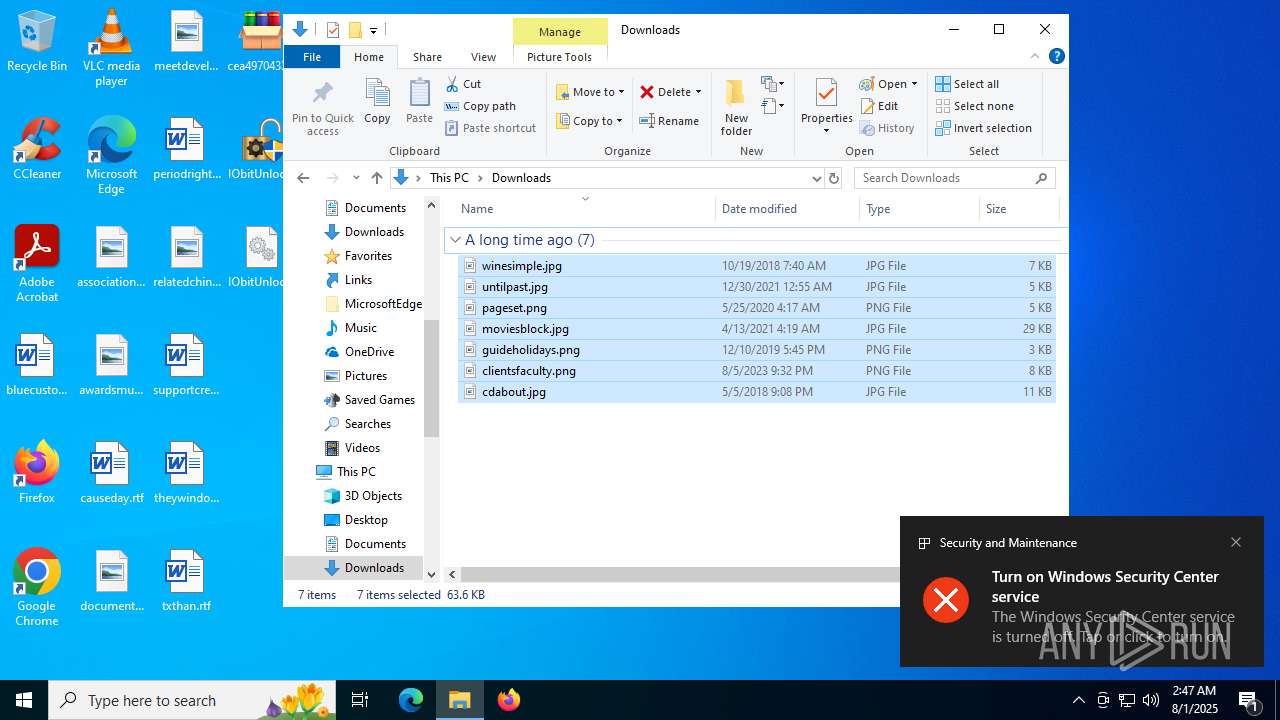Collapse the 'A long time ago' group
Viewport: 1280px width, 720px height.
point(455,240)
